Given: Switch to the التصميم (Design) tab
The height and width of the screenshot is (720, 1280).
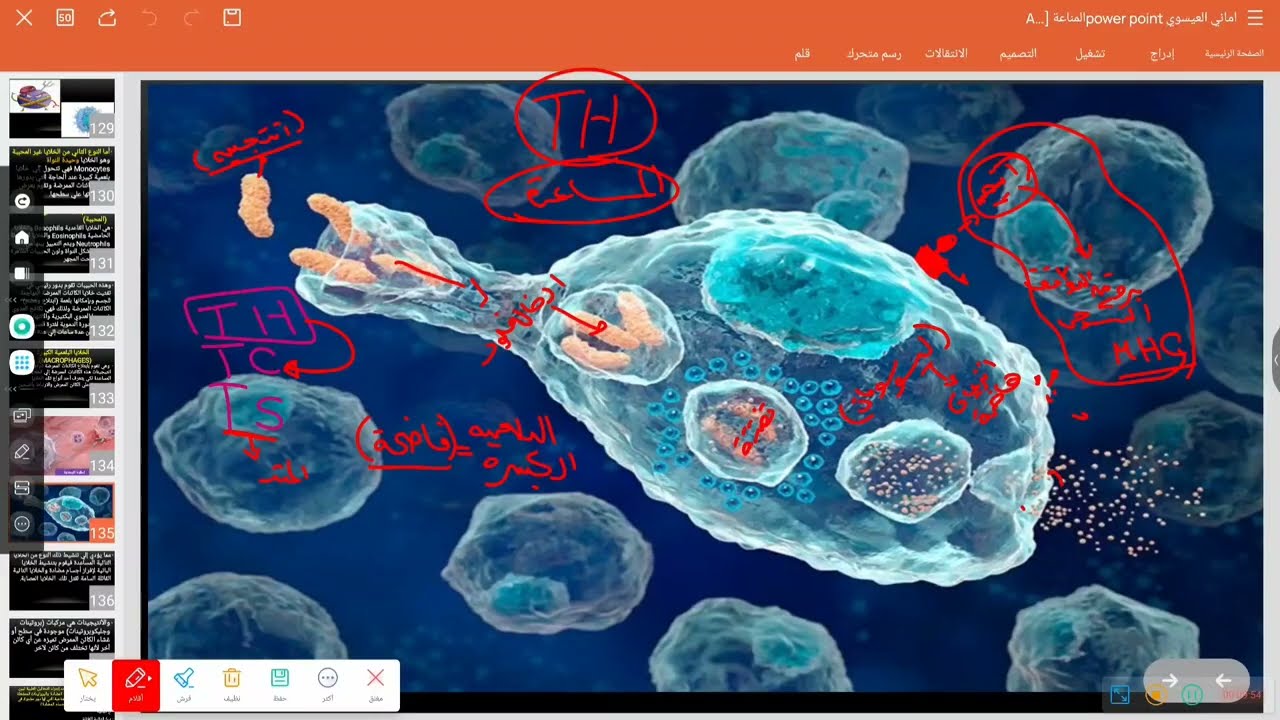Looking at the screenshot, I should [x=1018, y=53].
